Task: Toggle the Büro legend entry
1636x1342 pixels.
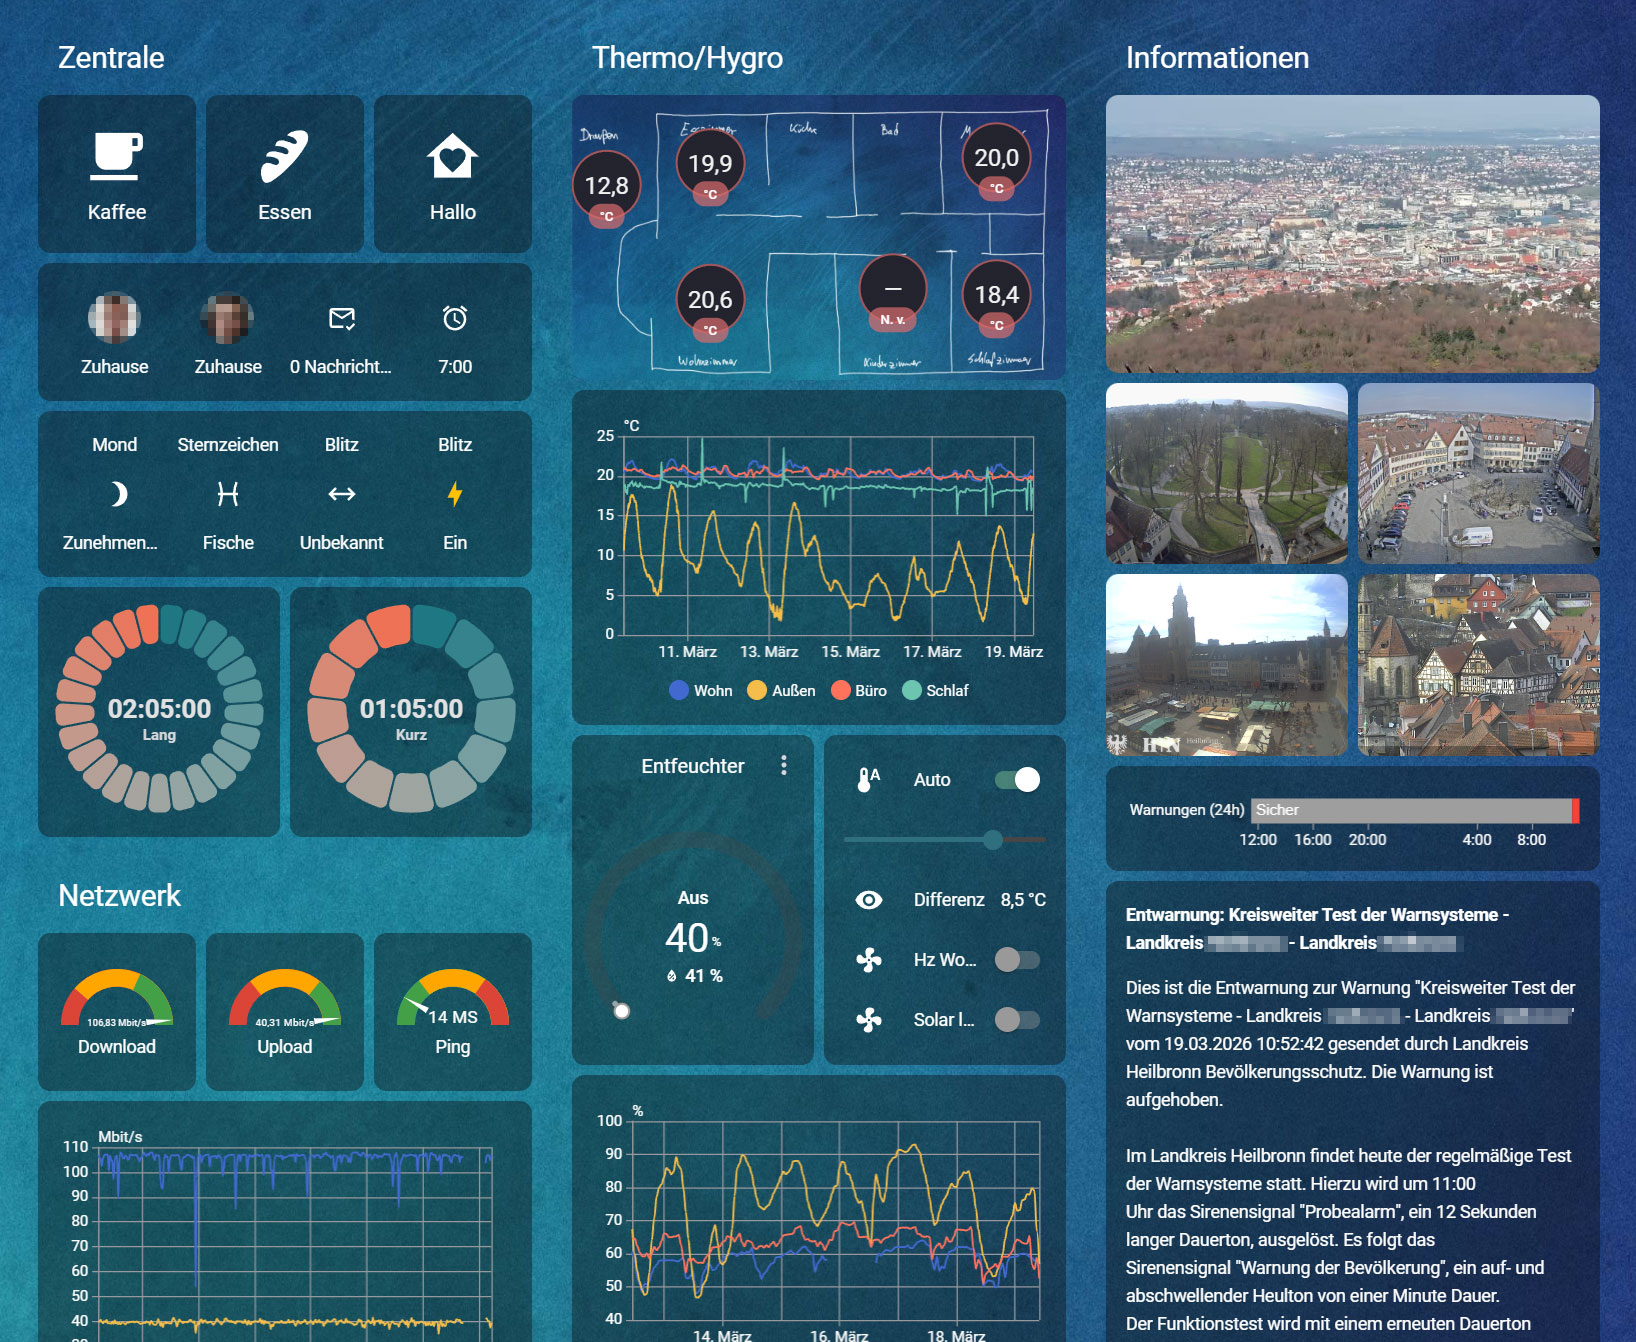Action: click(859, 691)
